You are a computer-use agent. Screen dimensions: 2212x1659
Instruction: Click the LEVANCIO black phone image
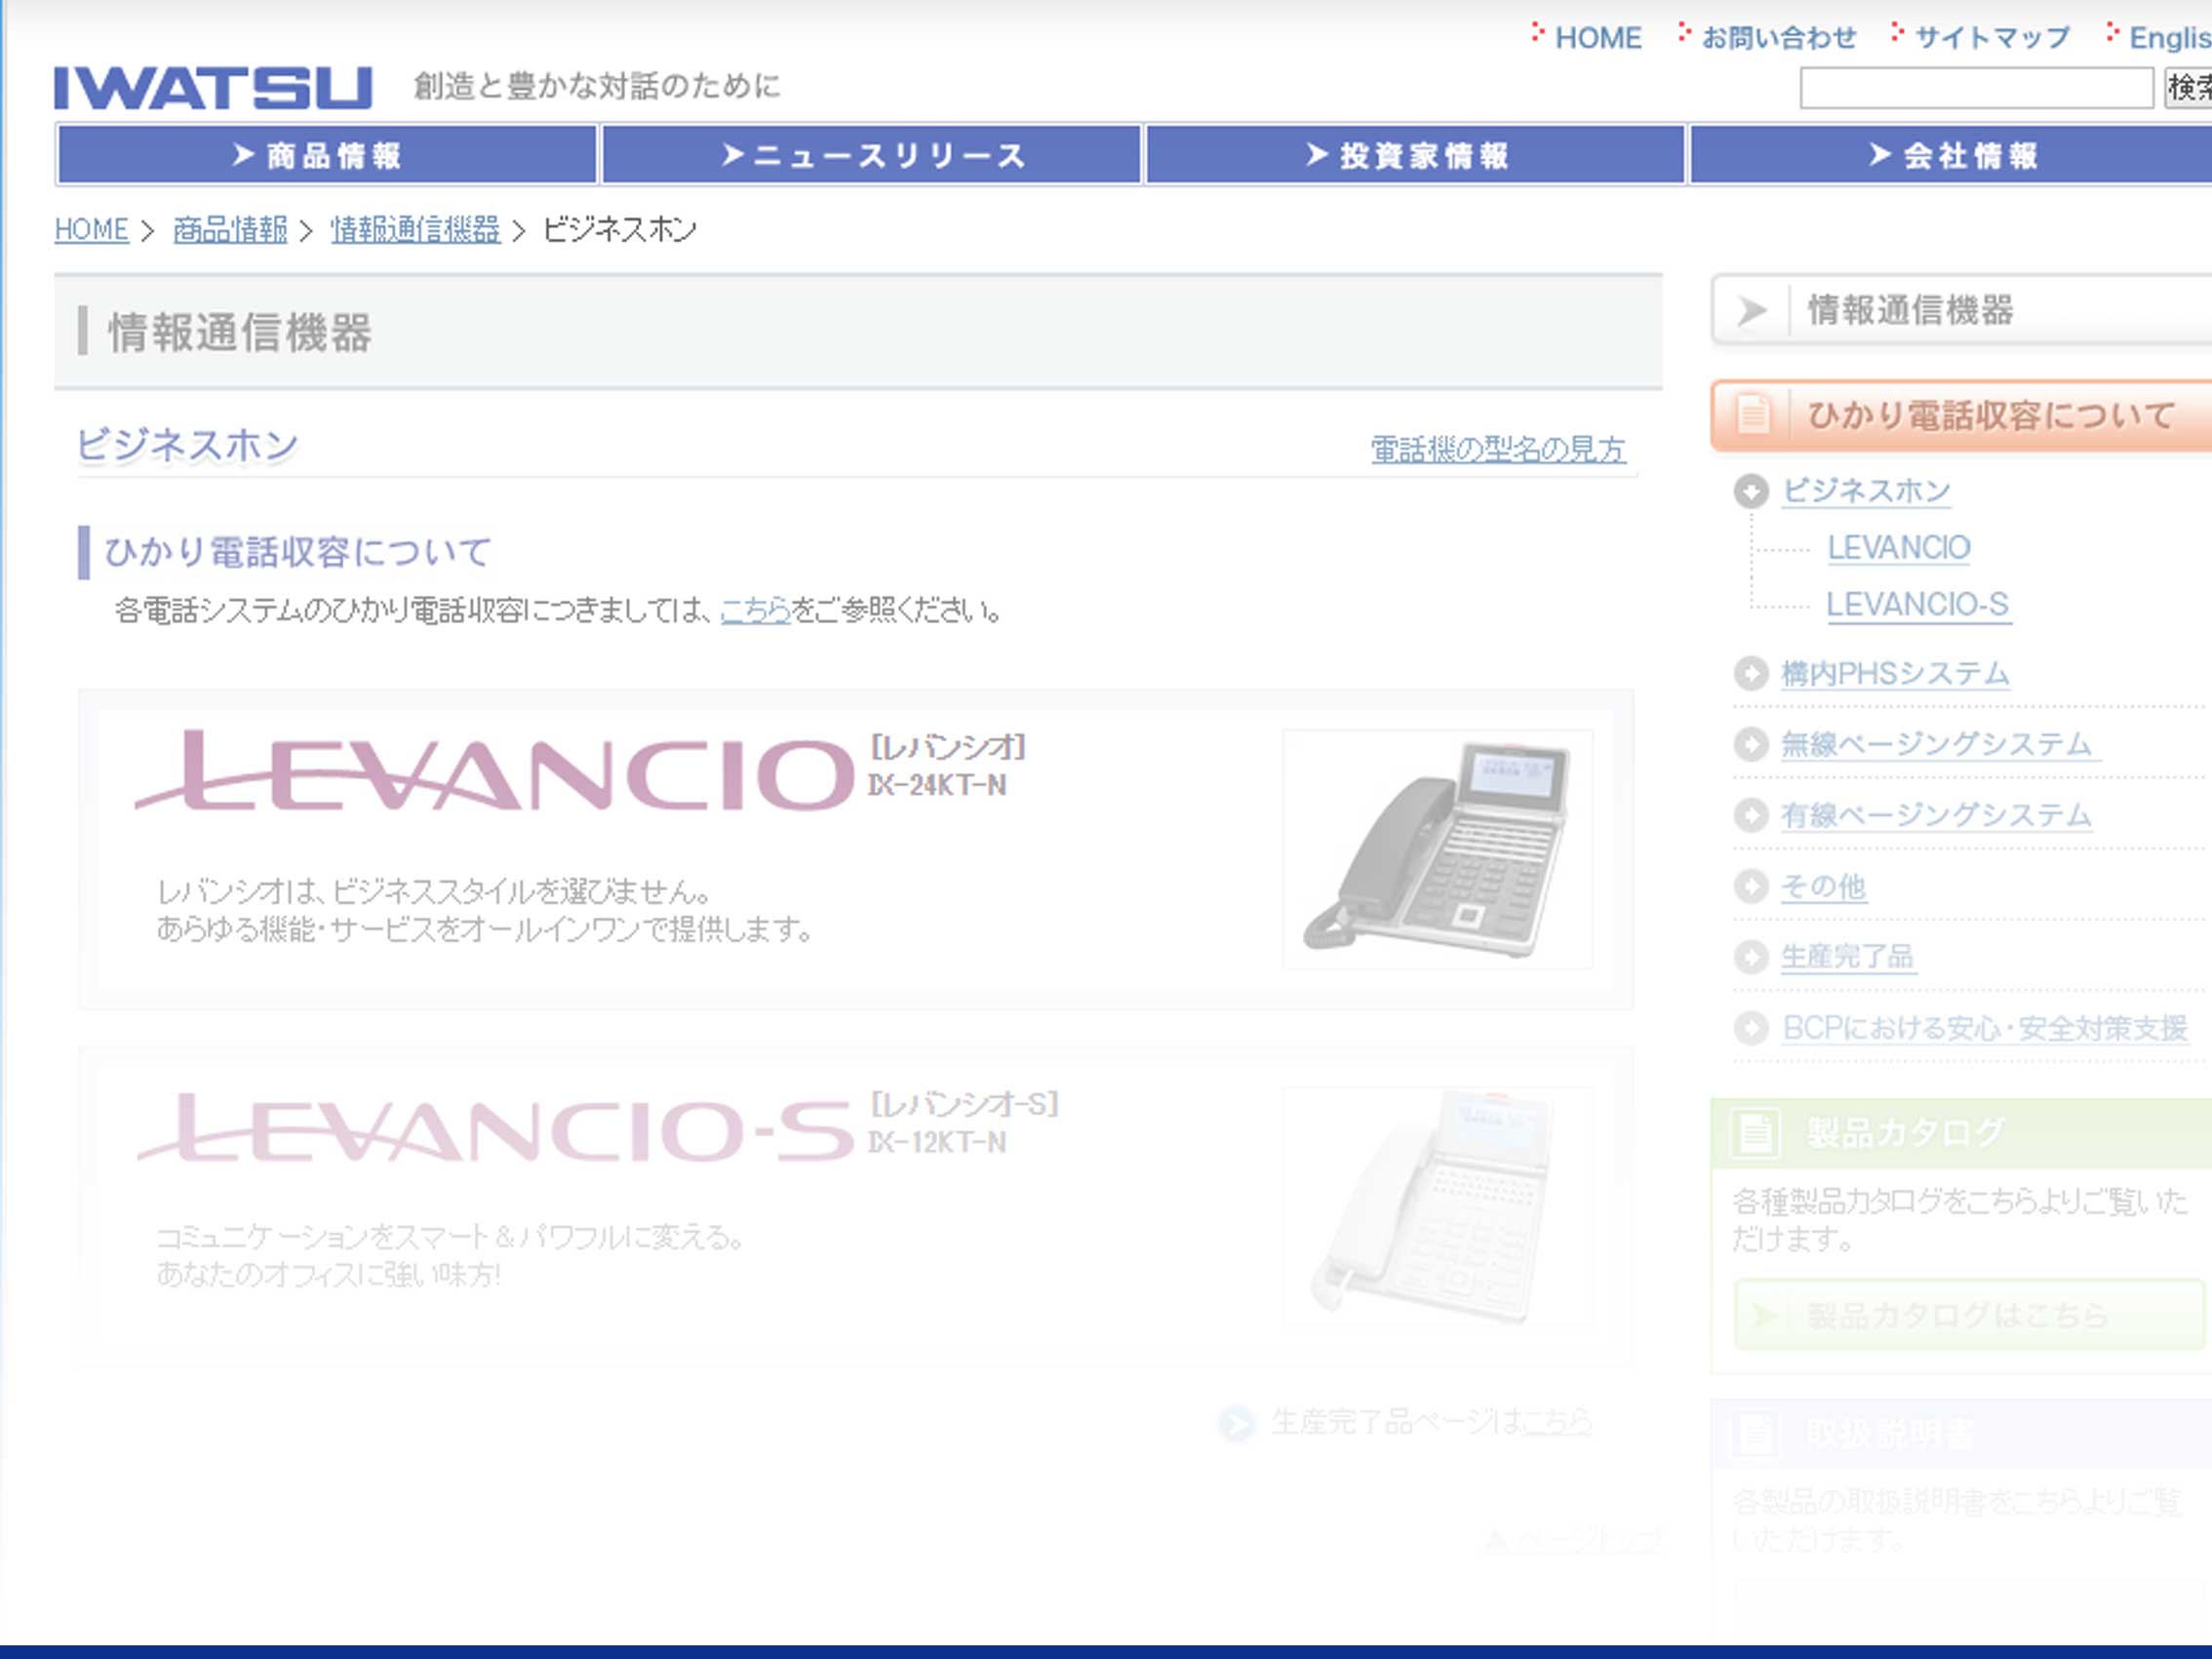(1438, 849)
